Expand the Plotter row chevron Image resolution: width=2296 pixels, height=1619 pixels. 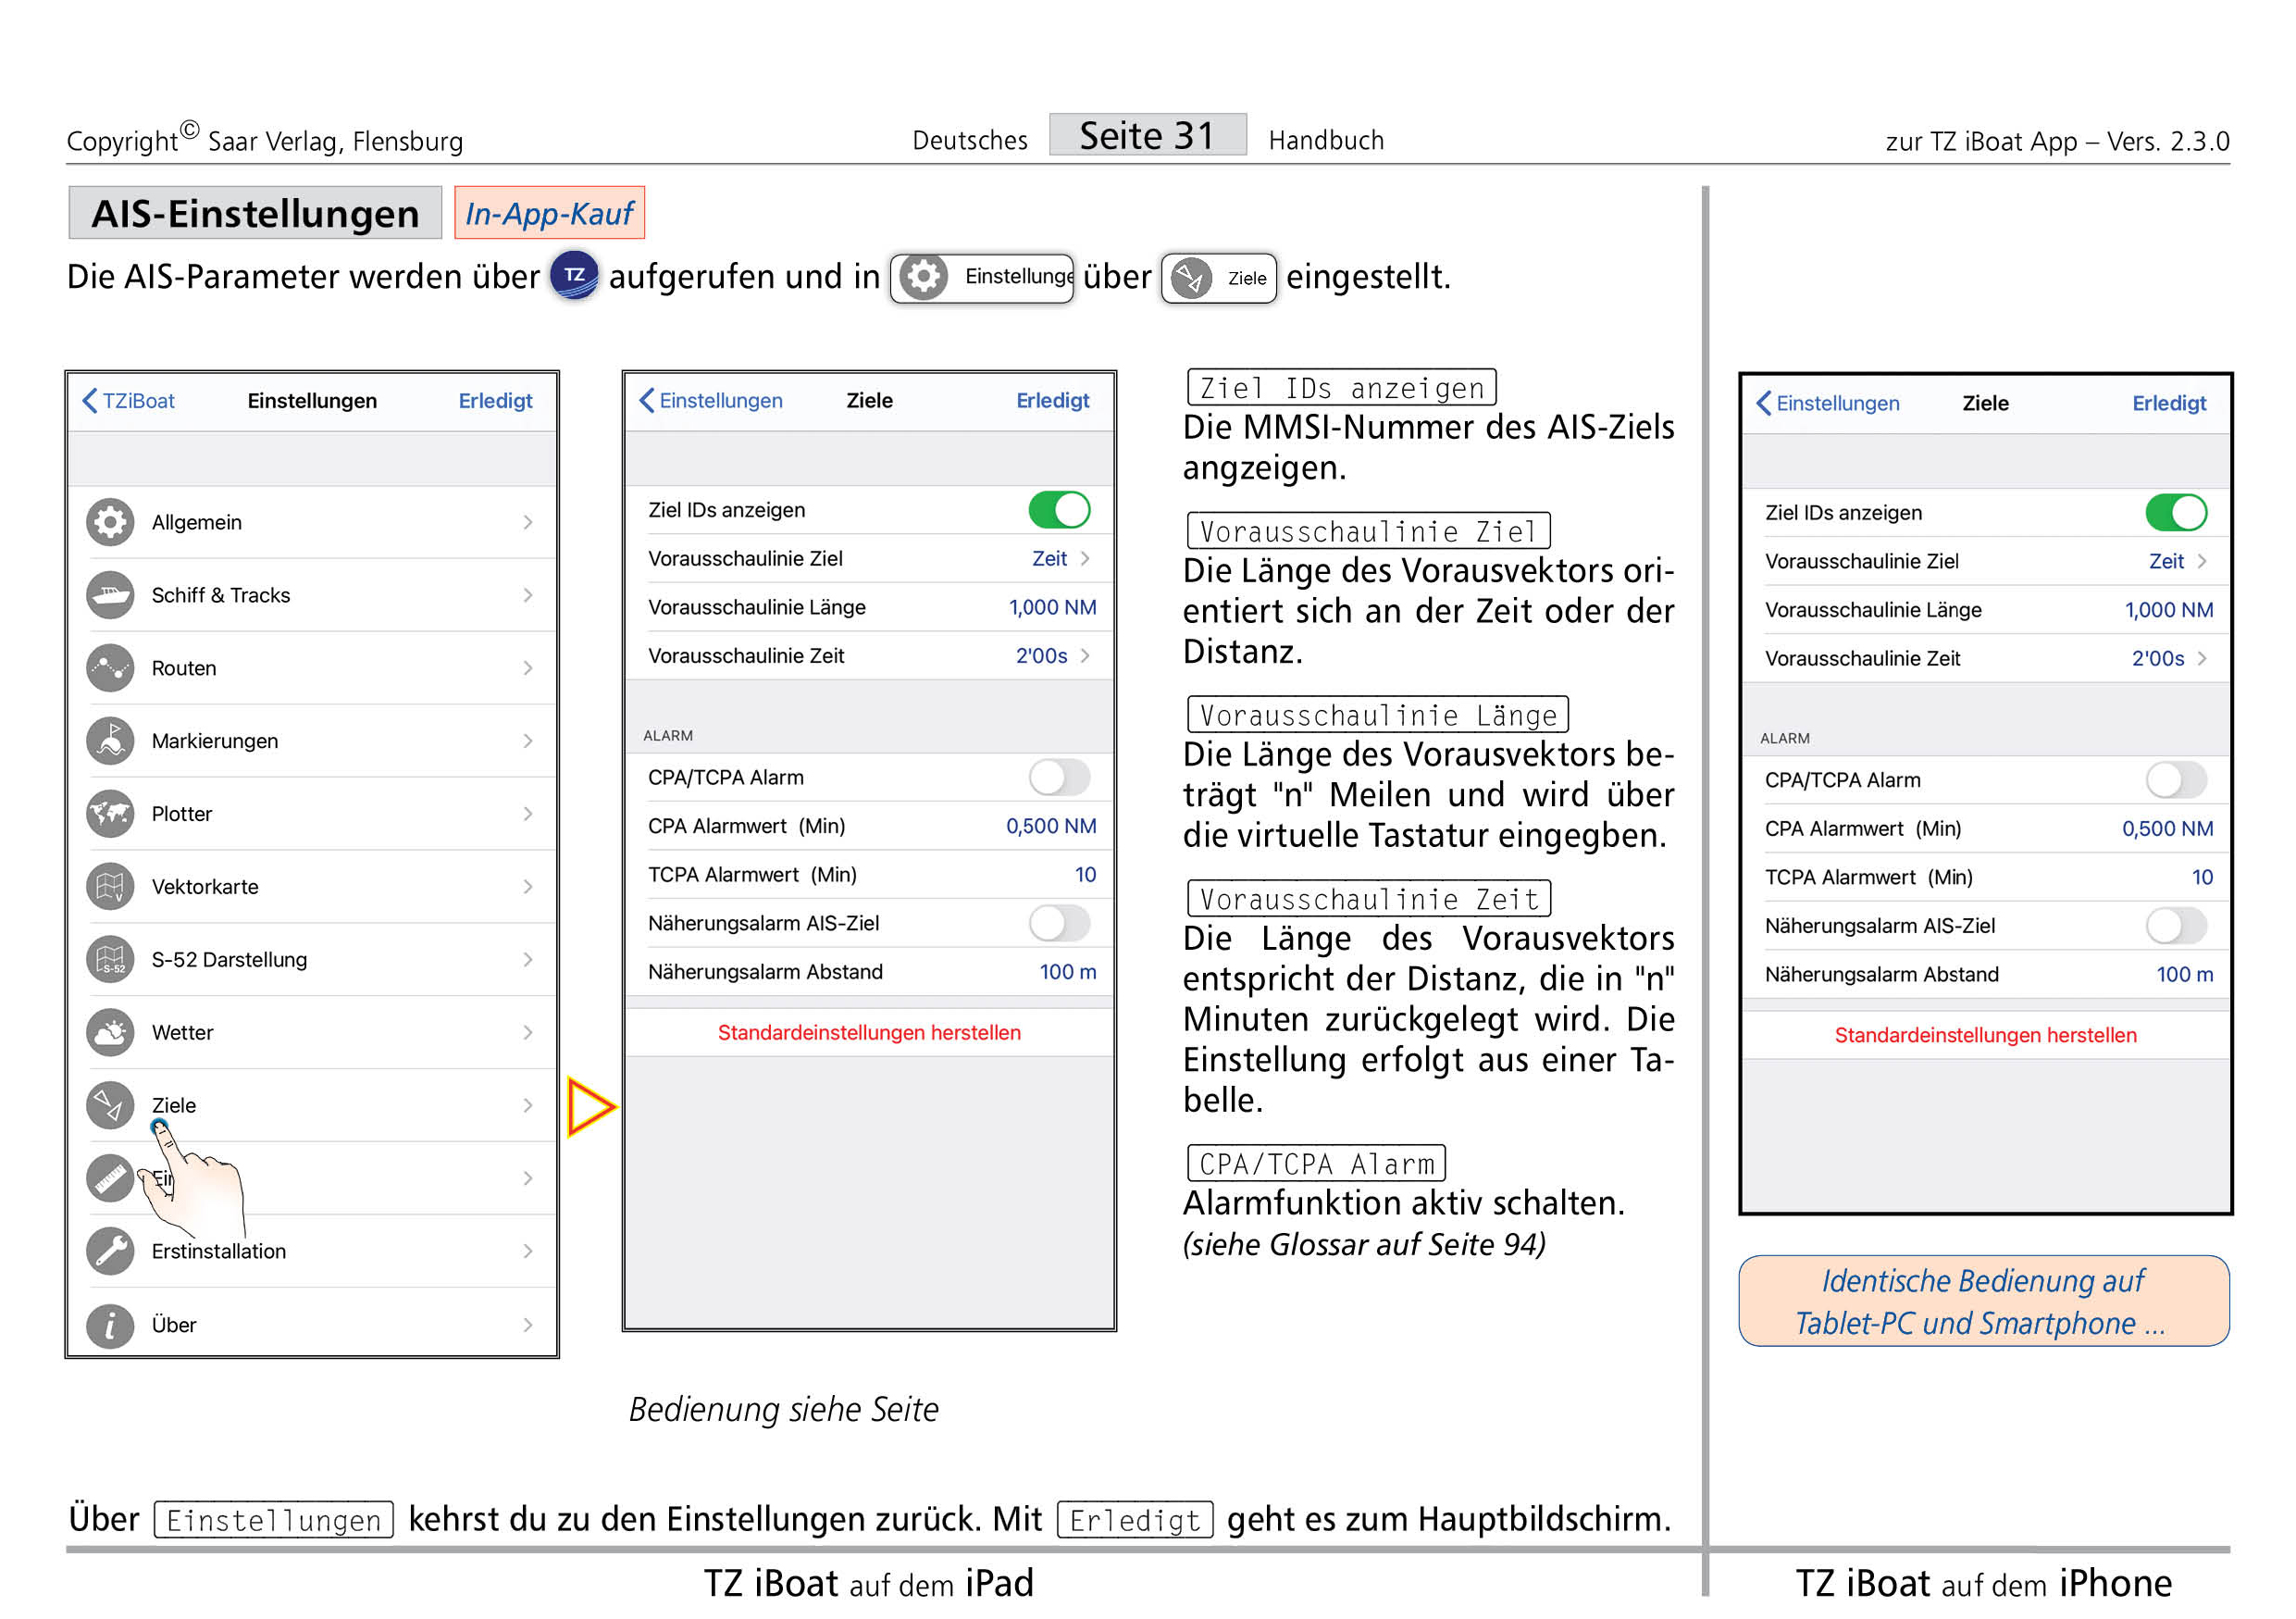tap(528, 815)
